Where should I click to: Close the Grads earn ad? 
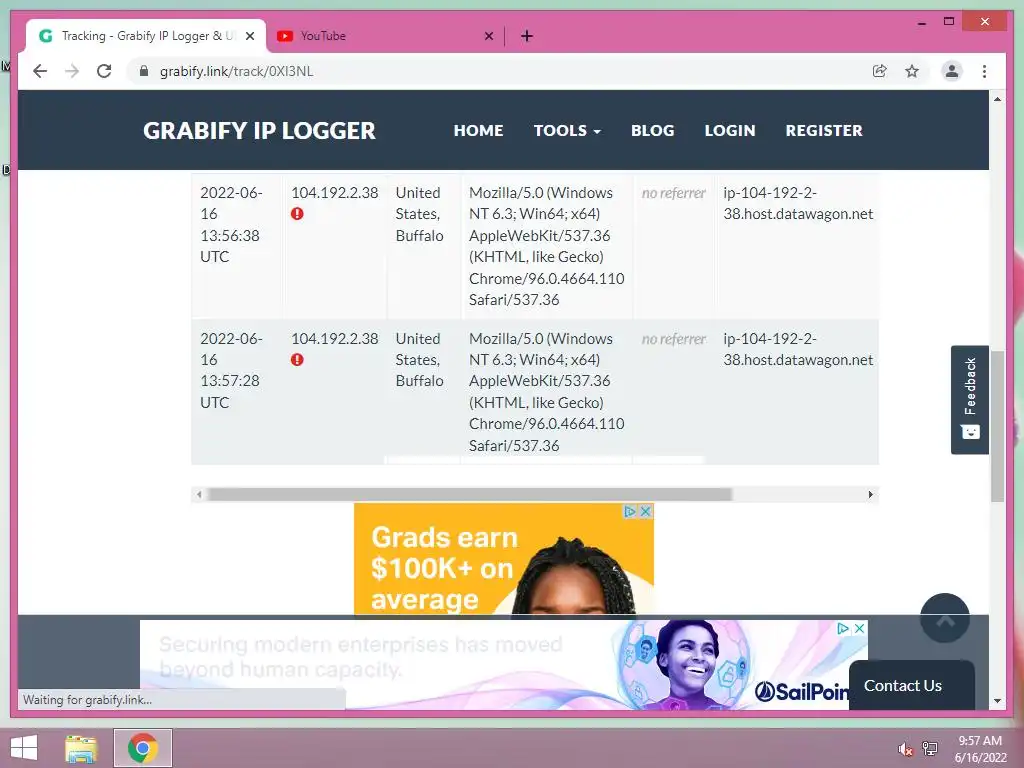645,511
